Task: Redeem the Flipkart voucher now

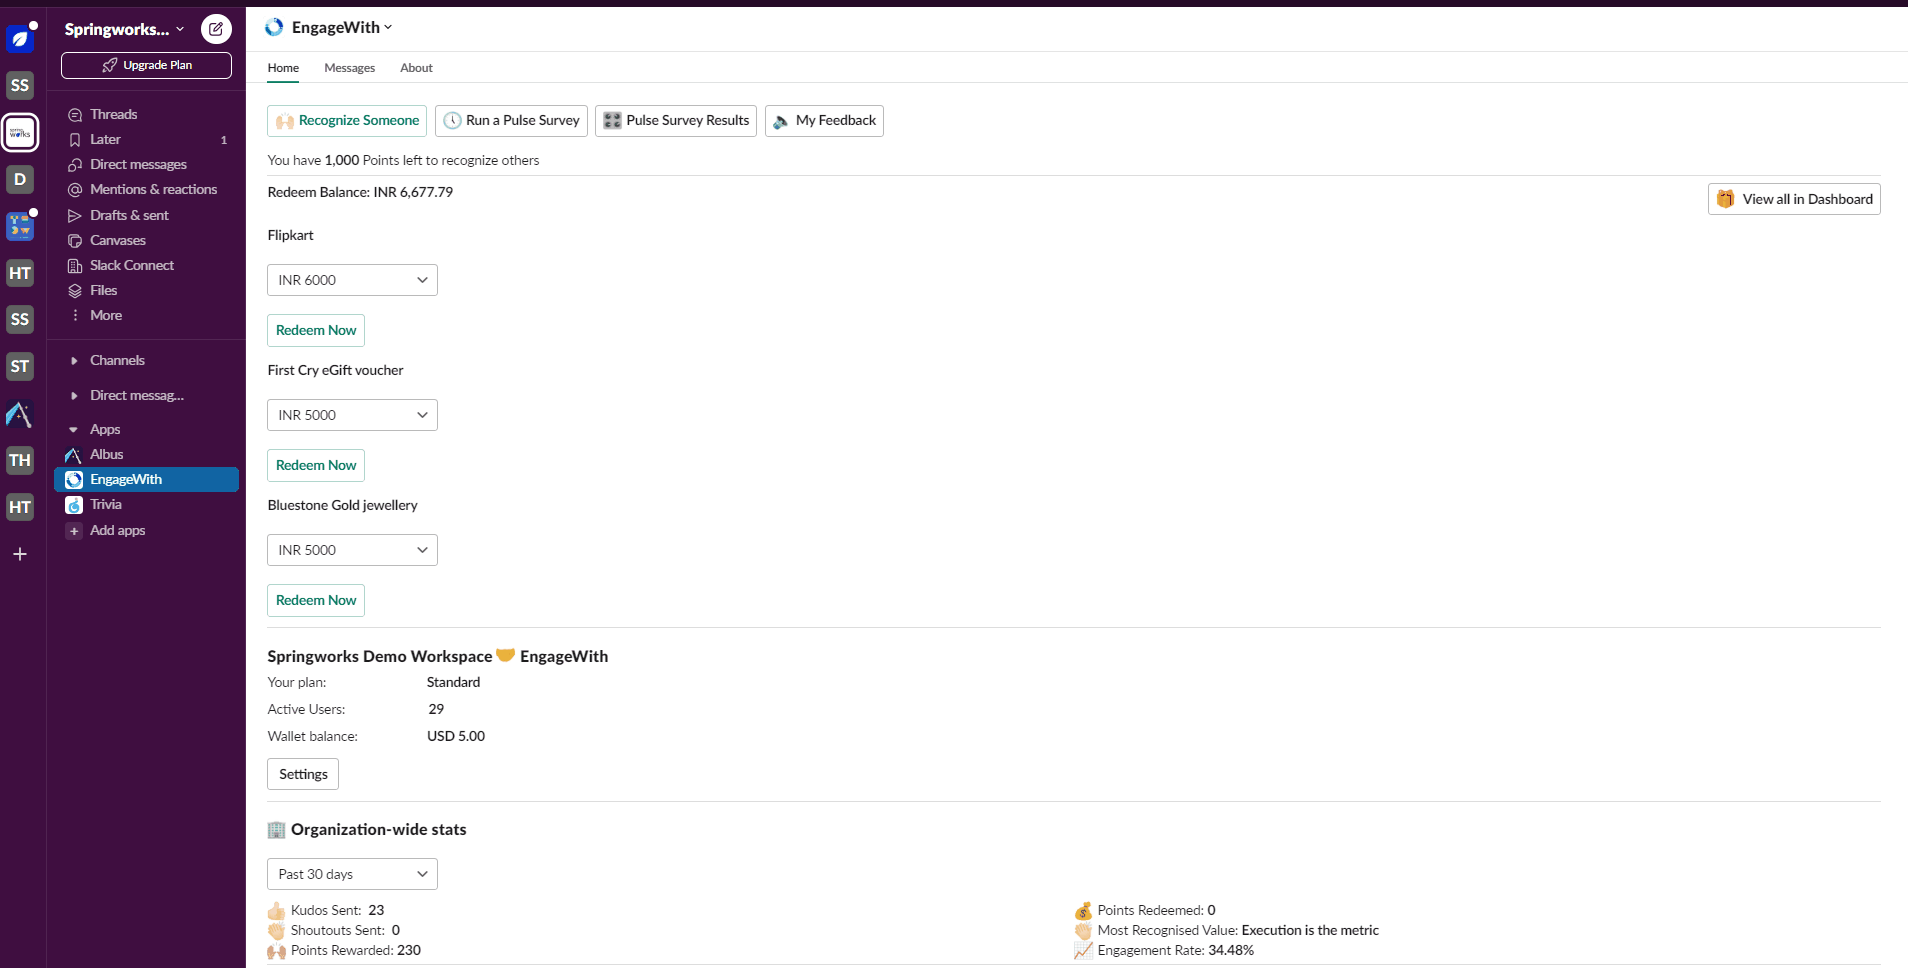Action: coord(316,330)
